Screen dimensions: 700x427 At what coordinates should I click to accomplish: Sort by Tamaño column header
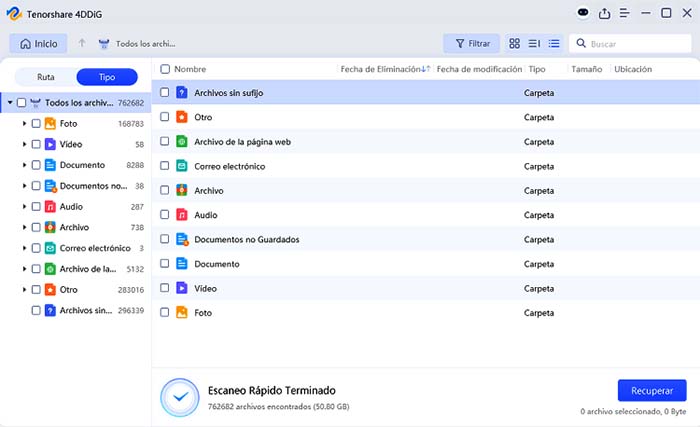pos(587,69)
